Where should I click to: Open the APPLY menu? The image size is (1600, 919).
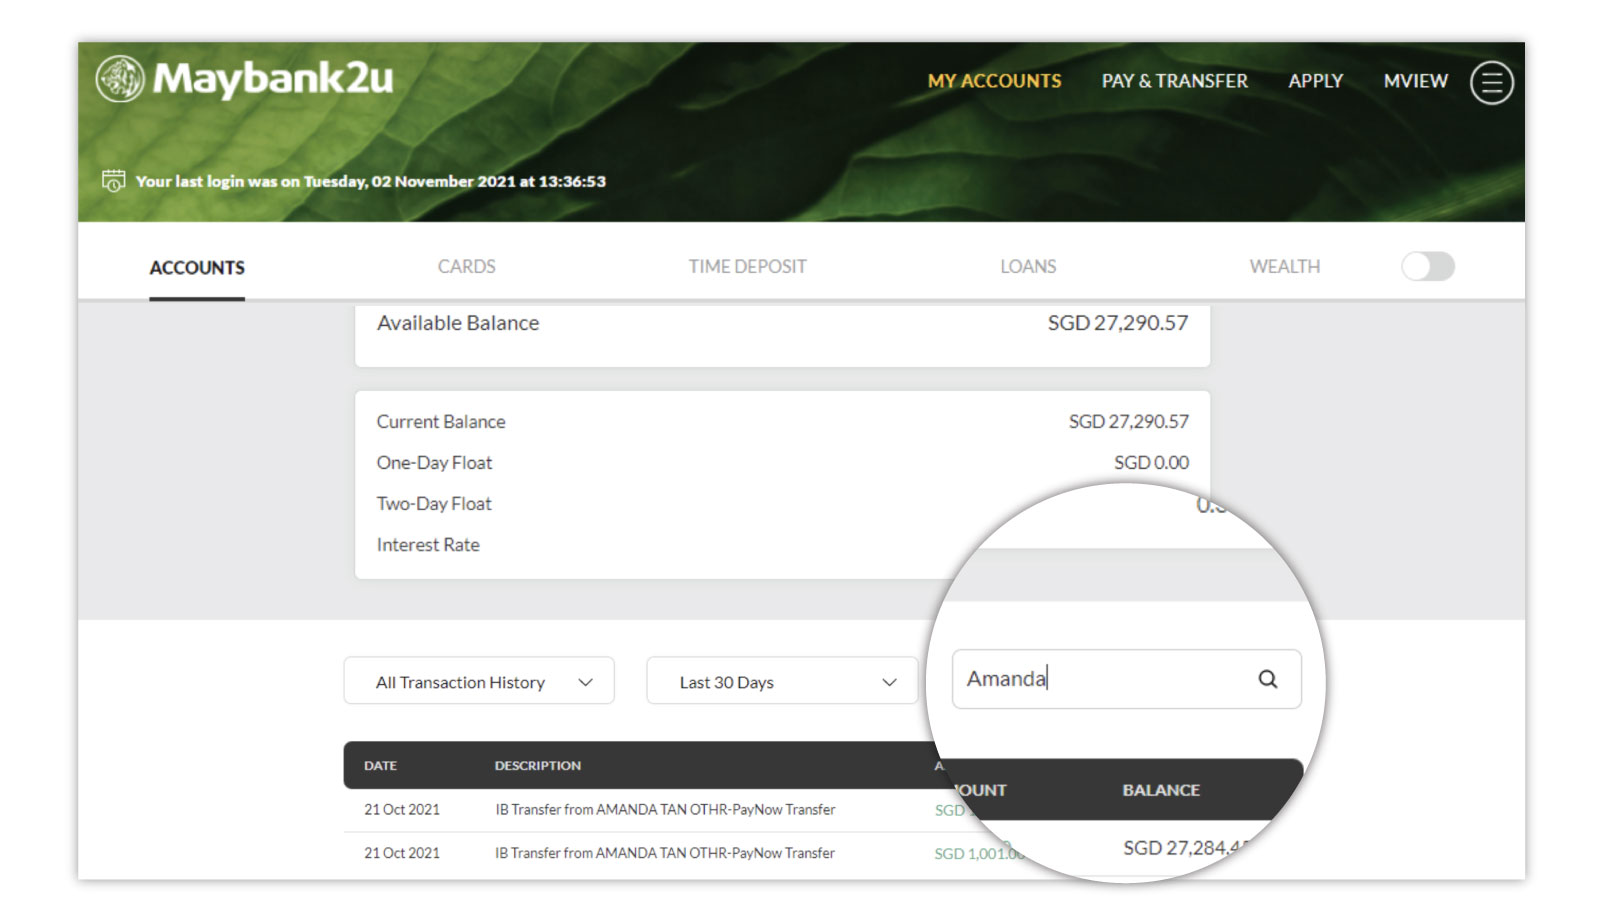(1315, 81)
